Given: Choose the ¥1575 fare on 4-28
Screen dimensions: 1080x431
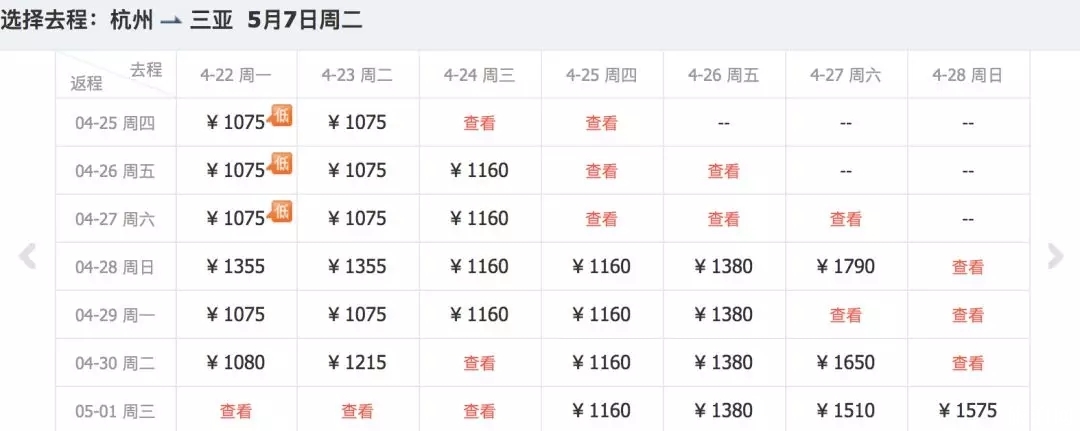Looking at the screenshot, I should point(968,411).
